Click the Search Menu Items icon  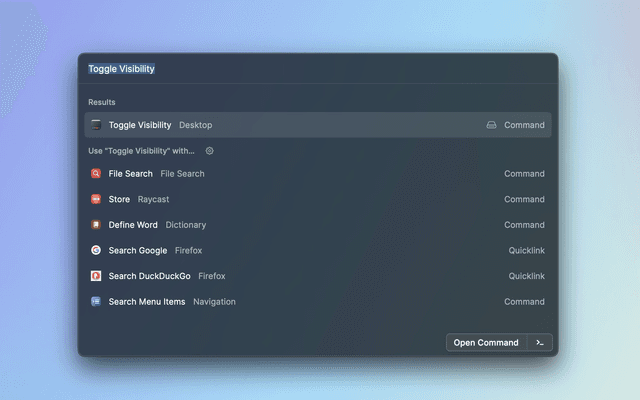(x=96, y=301)
